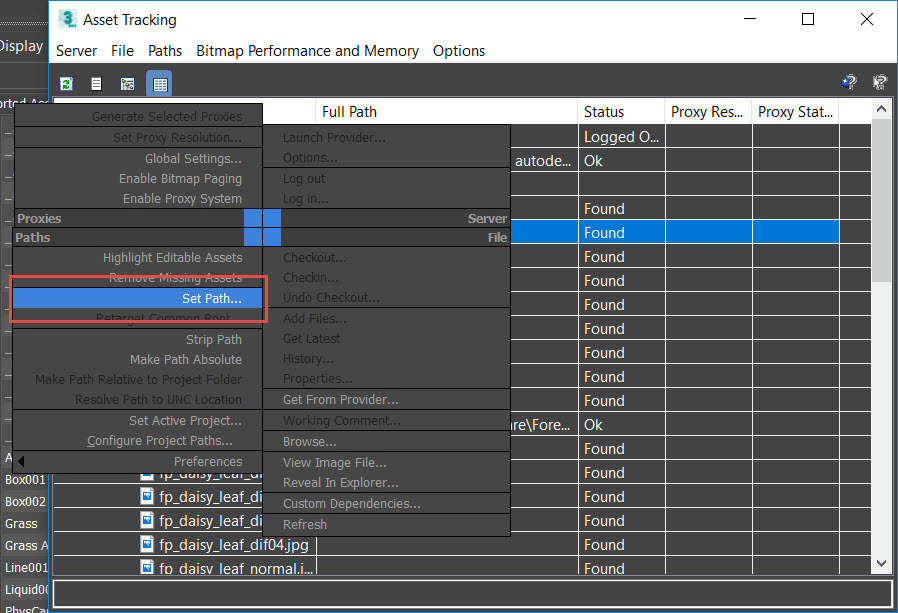
Task: Expand the Preferences submenu arrow
Action: 21,461
